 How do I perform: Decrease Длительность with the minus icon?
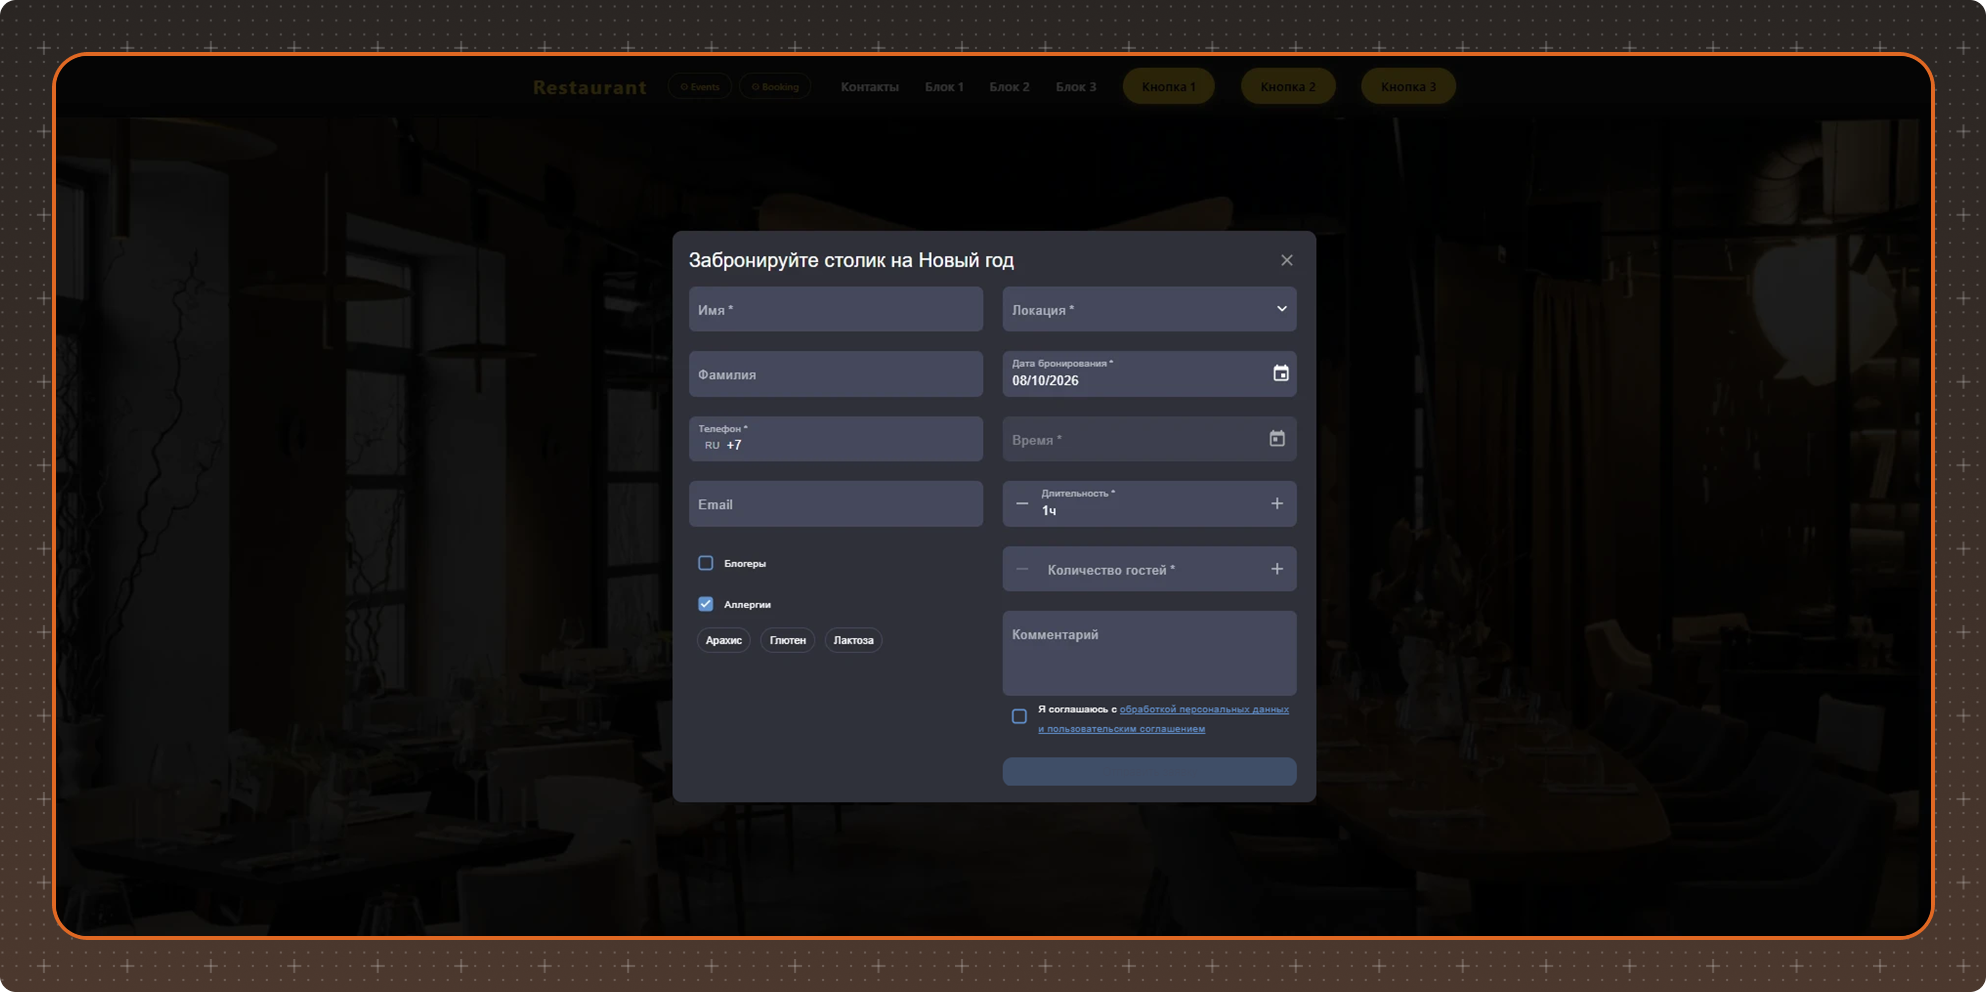pos(1022,504)
